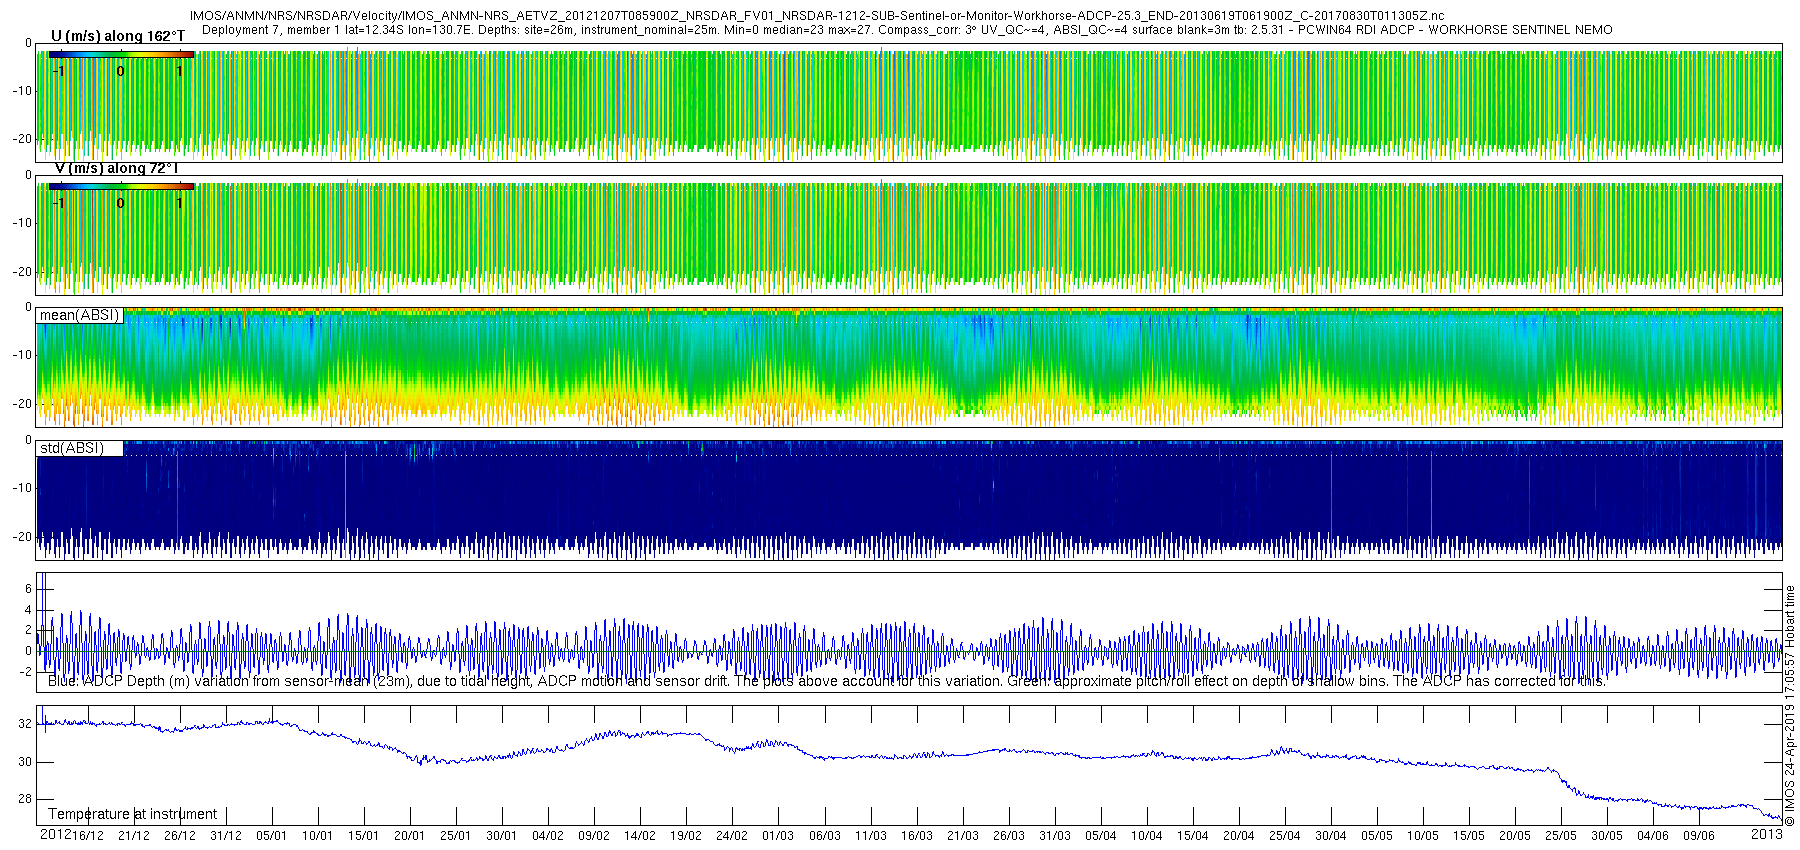Click the '05/05' date tick label
The height and width of the screenshot is (850, 1800).
click(1377, 836)
